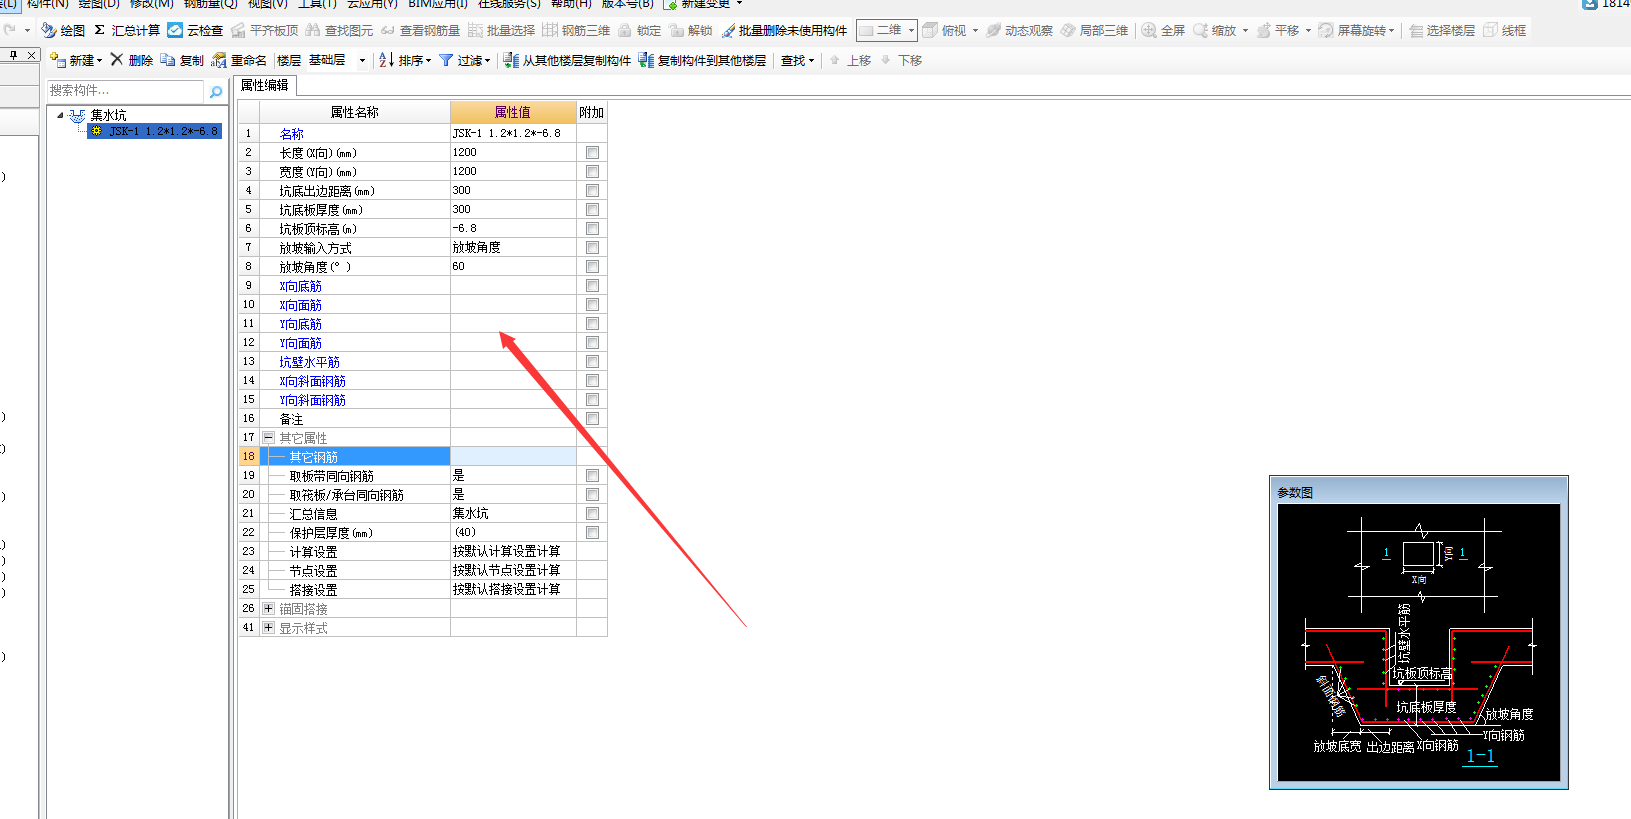Expand the 显示样式 group
Screen dimensions: 1631x819
268,627
